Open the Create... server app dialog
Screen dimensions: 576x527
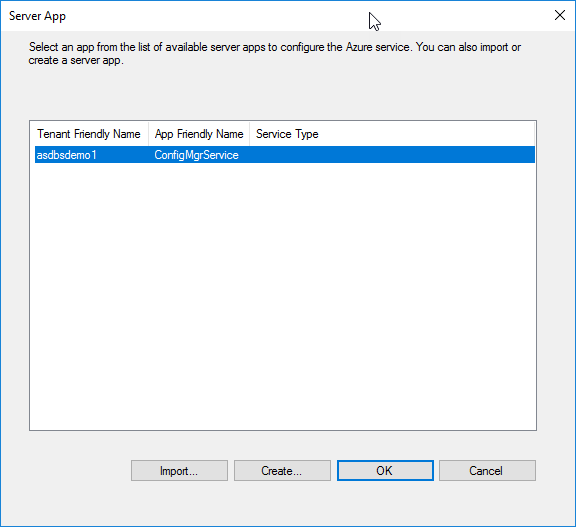(x=282, y=470)
